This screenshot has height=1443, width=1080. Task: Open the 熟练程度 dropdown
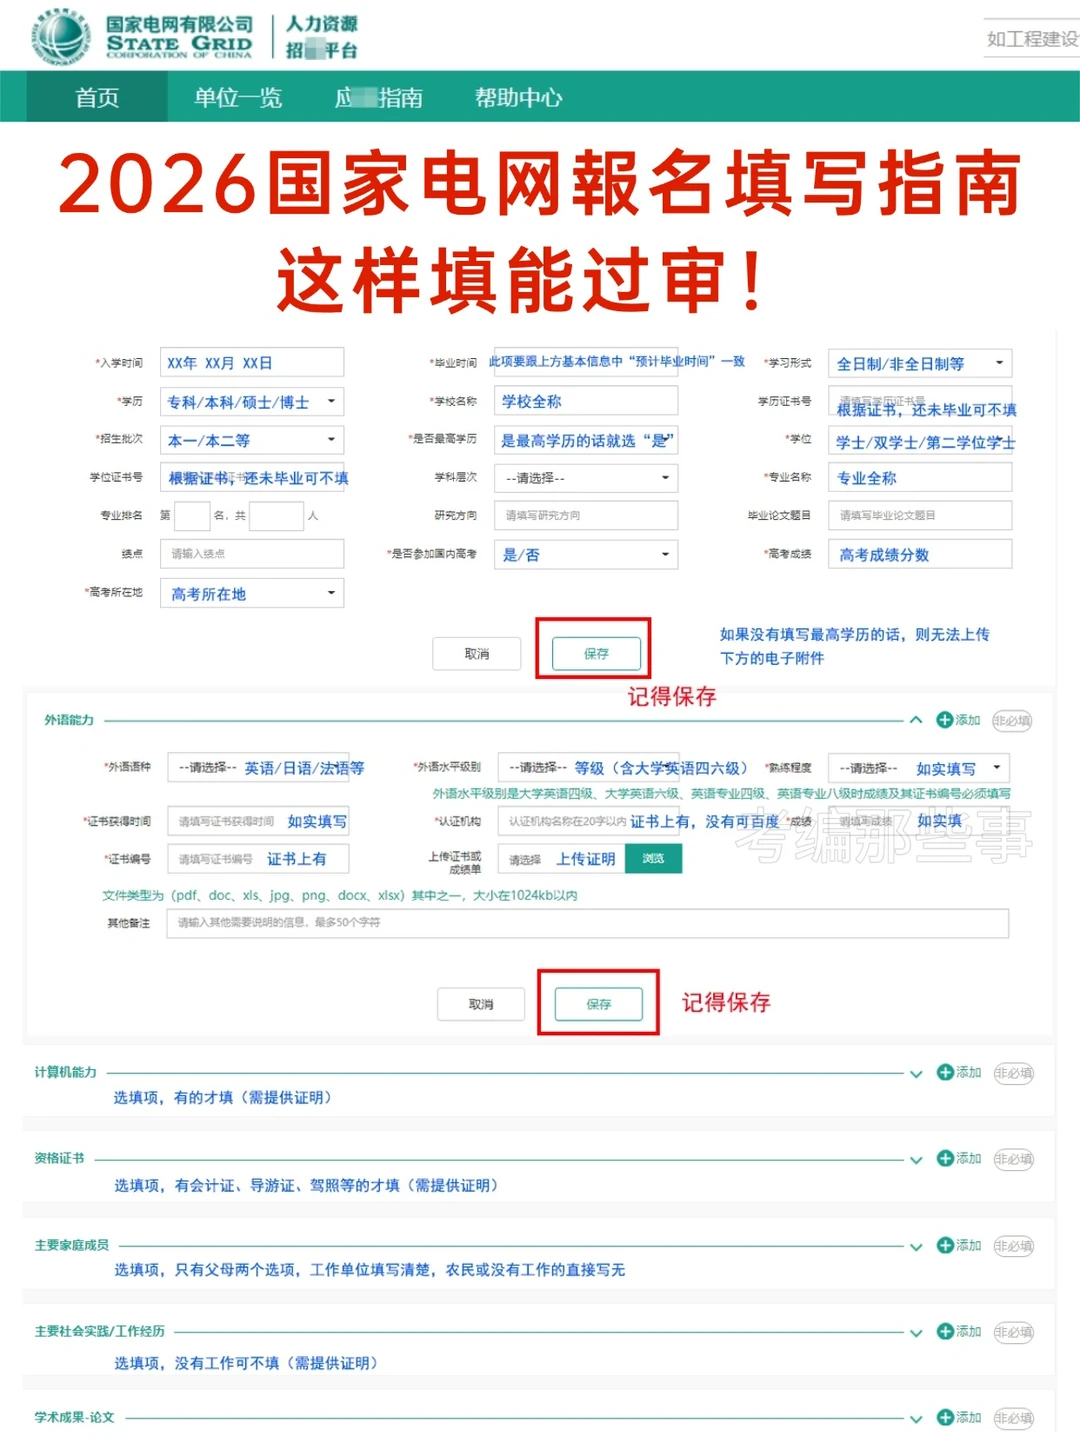[919, 768]
